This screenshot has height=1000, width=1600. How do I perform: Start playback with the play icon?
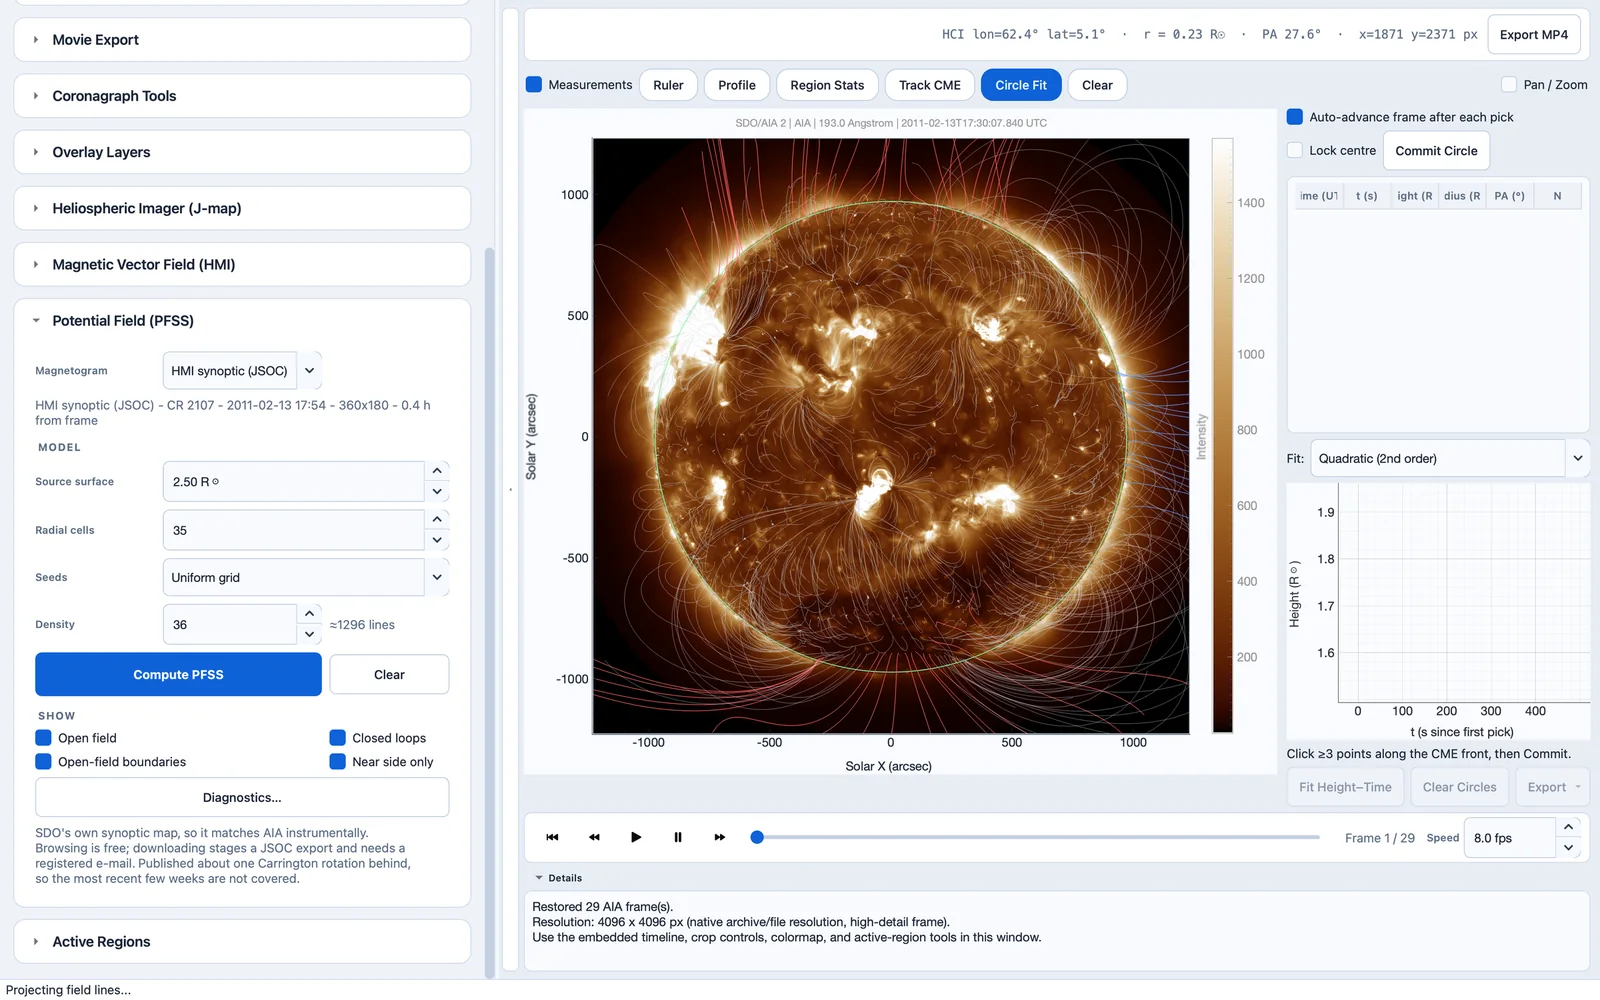636,837
